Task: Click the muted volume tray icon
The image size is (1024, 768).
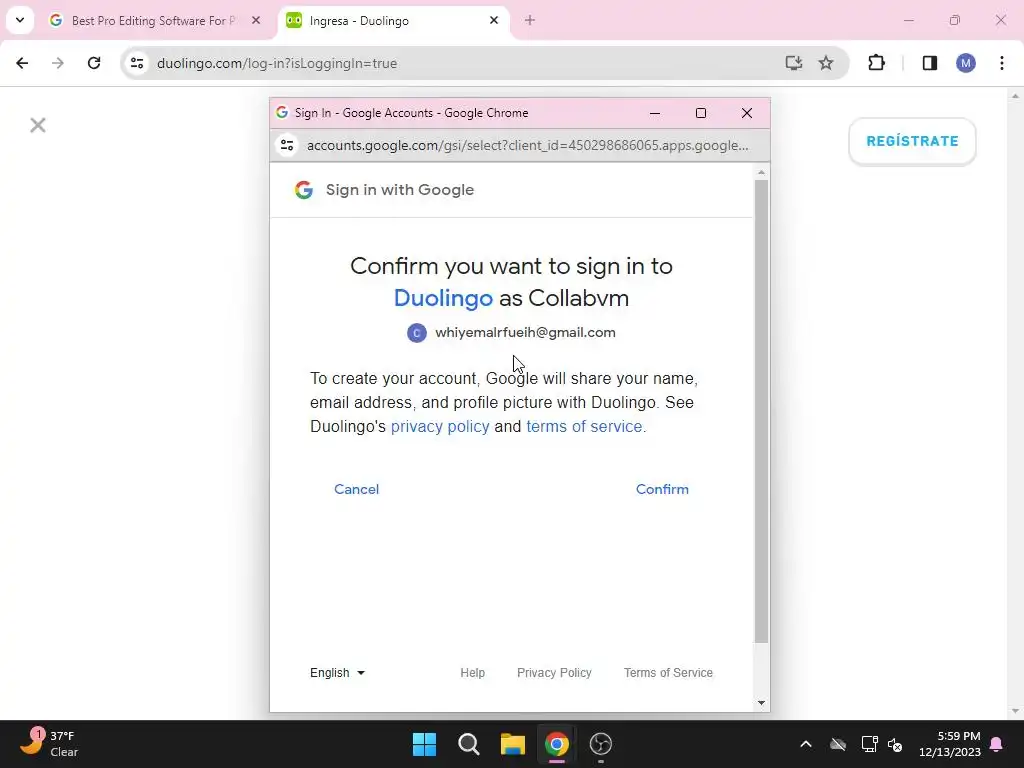Action: tap(895, 744)
